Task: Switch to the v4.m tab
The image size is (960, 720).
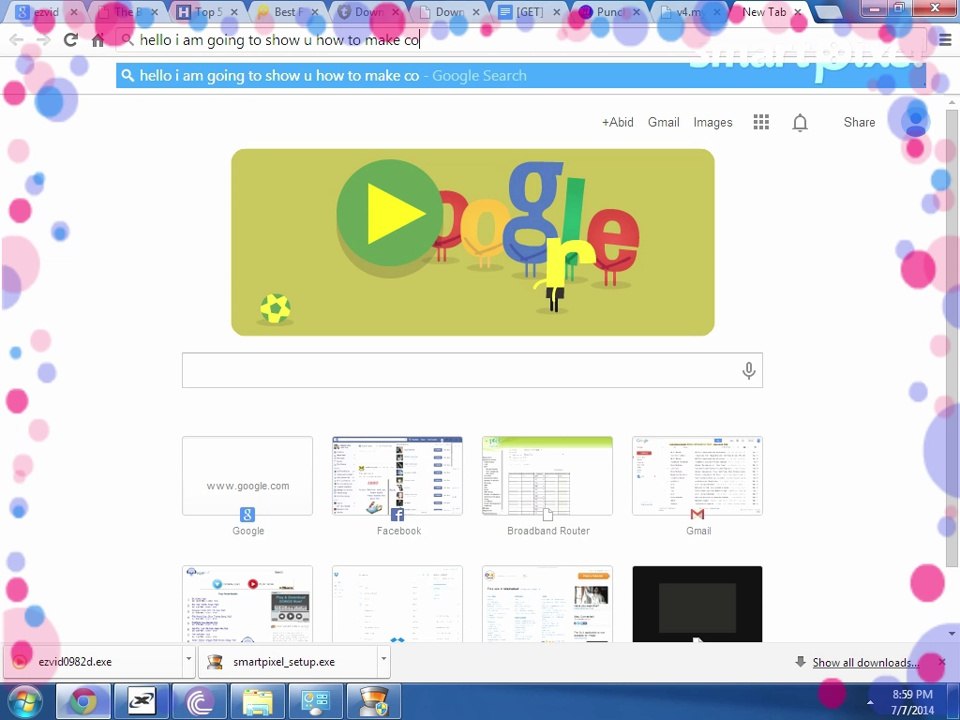Action: tap(689, 12)
